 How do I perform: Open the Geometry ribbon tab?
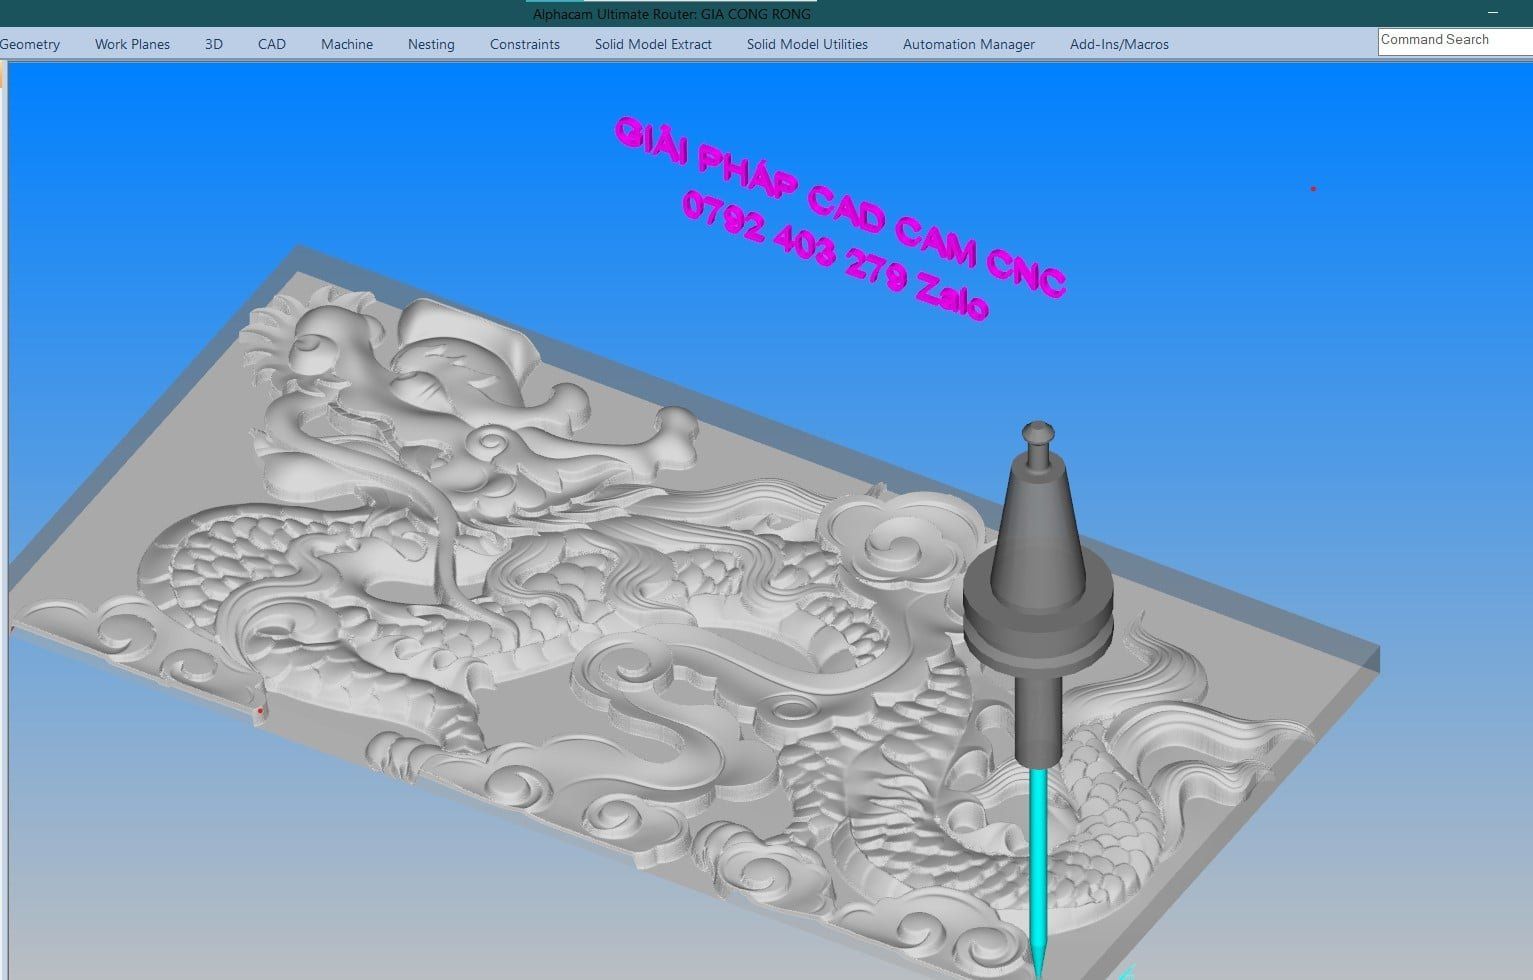(x=30, y=44)
